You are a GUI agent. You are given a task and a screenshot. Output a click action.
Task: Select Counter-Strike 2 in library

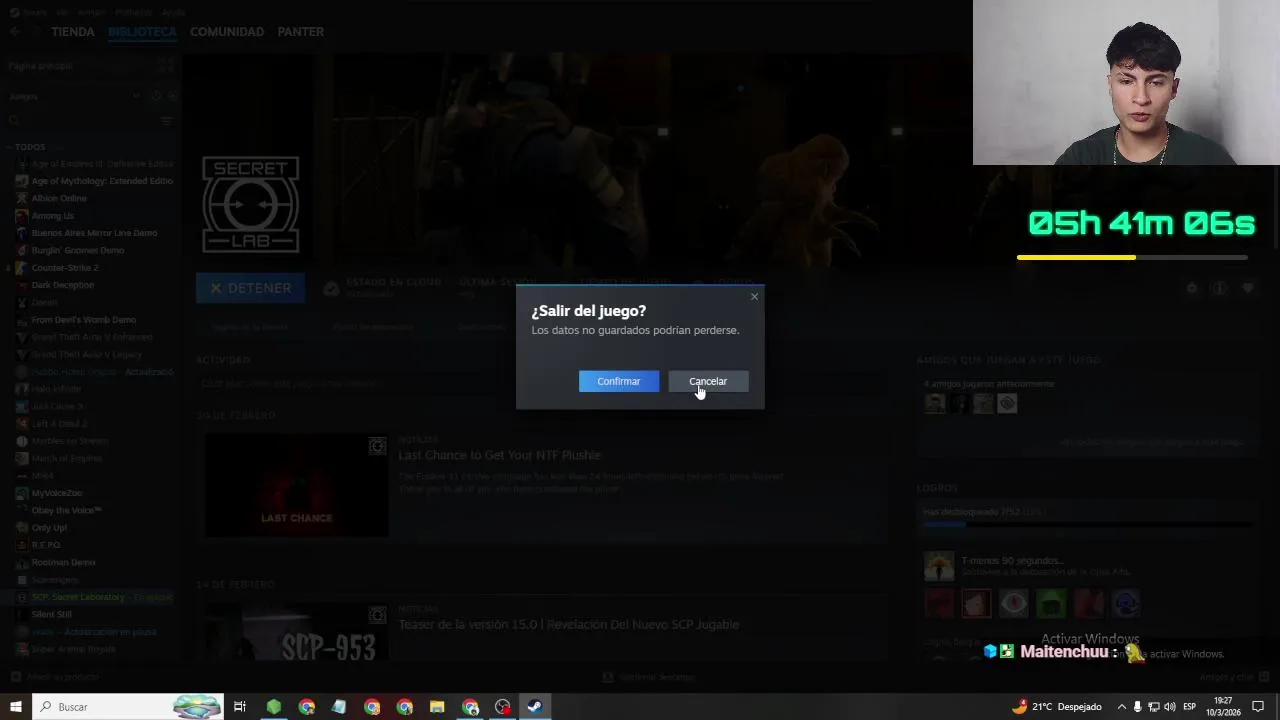64,268
